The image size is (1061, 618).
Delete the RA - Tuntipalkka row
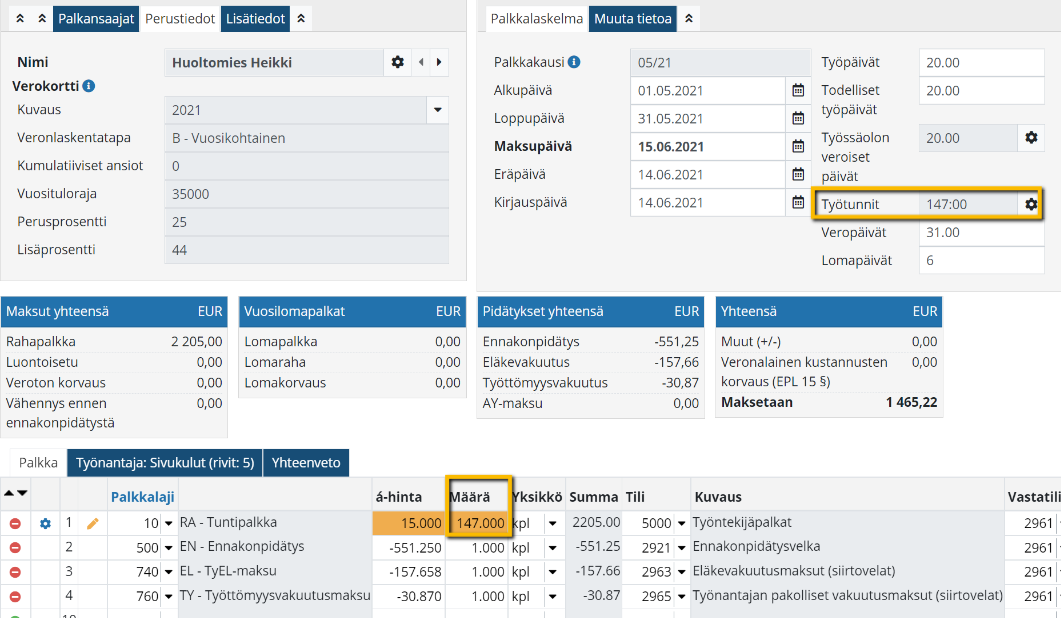[x=15, y=523]
